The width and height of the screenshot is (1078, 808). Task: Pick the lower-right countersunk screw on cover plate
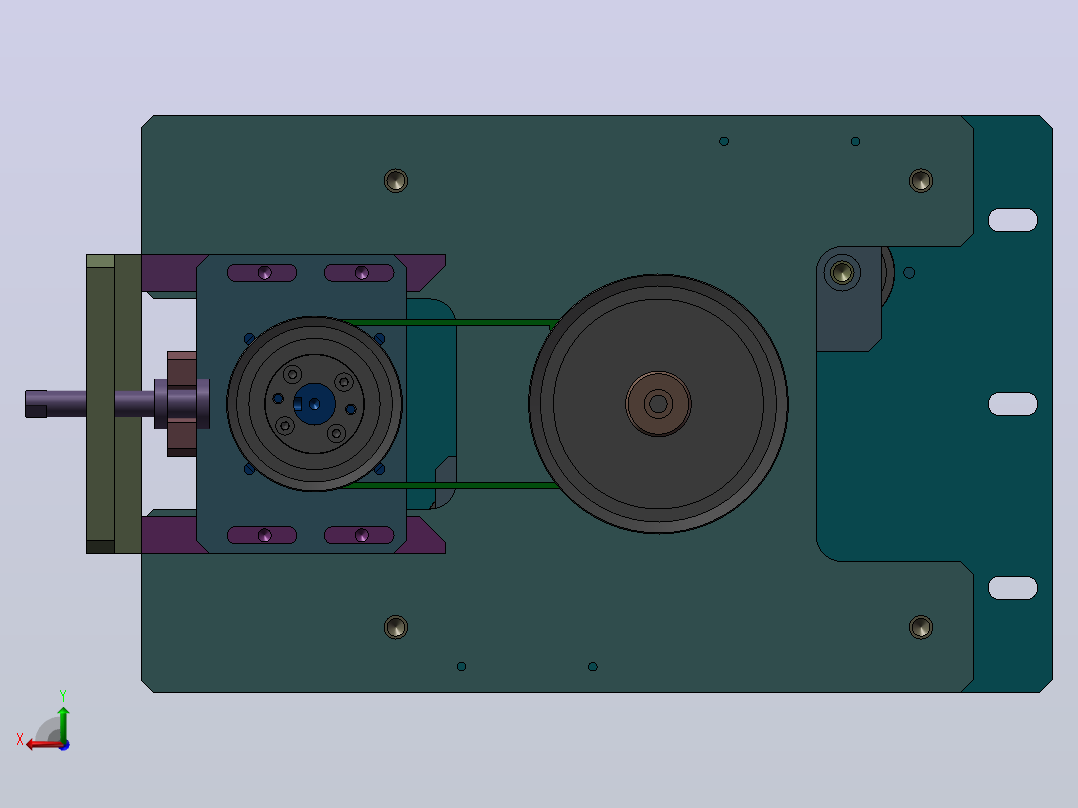click(x=921, y=627)
